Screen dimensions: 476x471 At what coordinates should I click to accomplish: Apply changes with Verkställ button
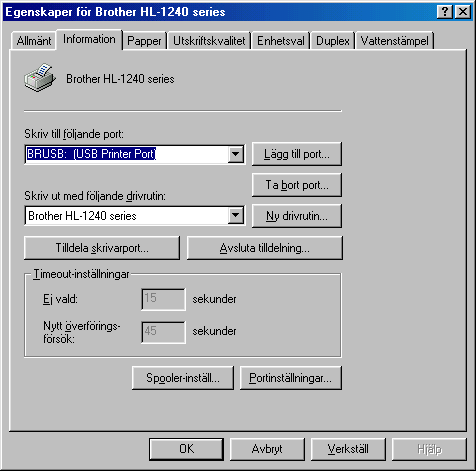click(x=348, y=449)
